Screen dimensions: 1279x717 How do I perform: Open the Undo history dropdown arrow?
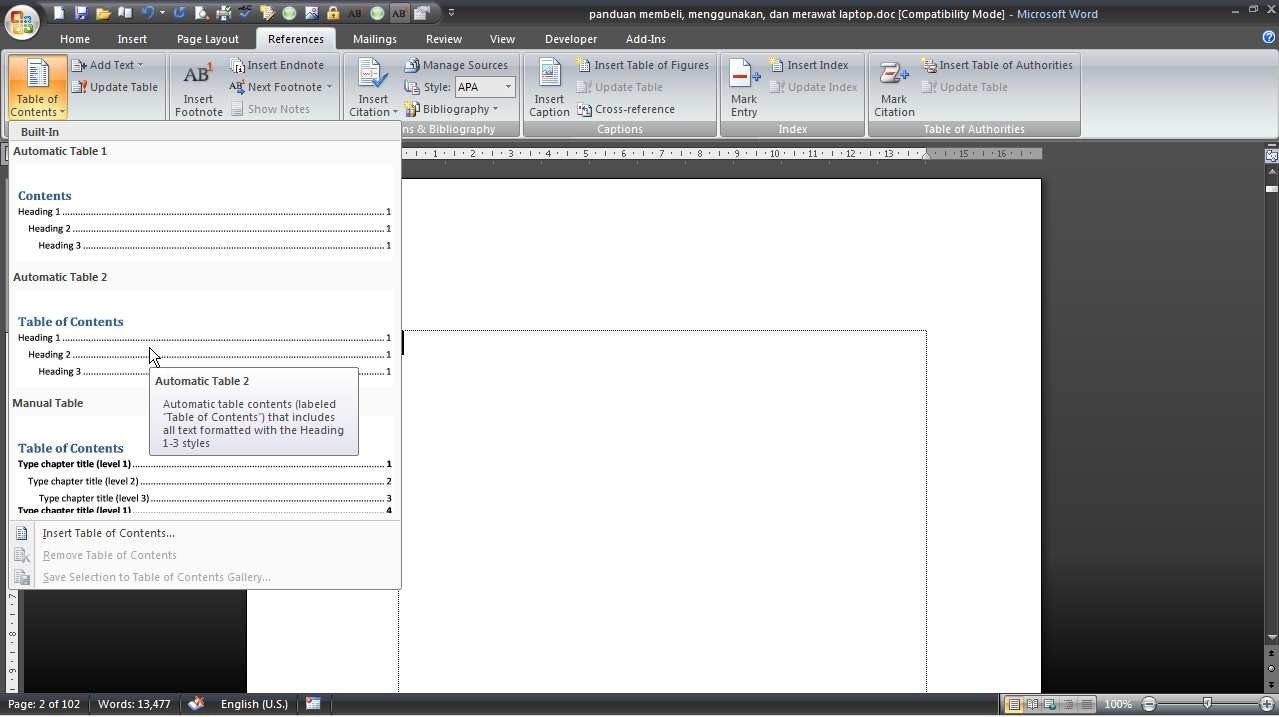pos(162,13)
